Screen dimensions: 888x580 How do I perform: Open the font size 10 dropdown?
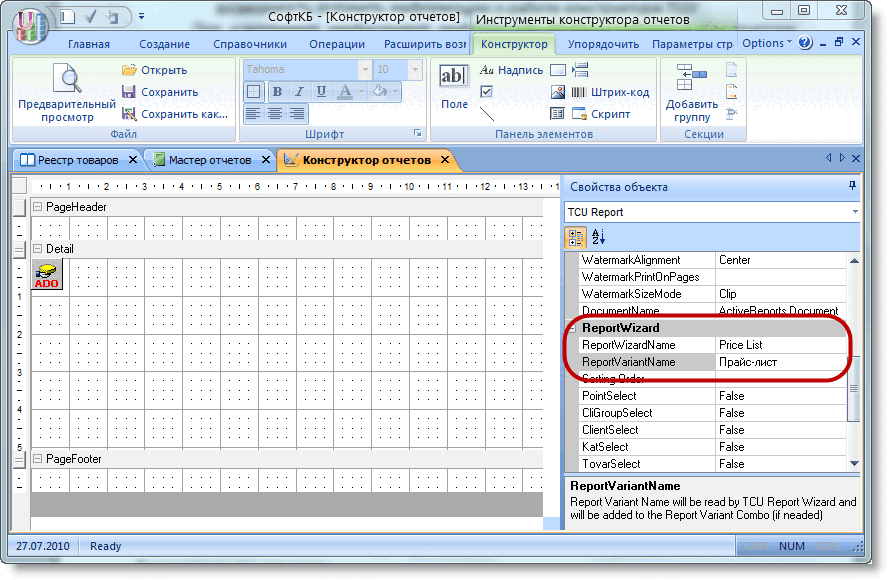[x=415, y=70]
